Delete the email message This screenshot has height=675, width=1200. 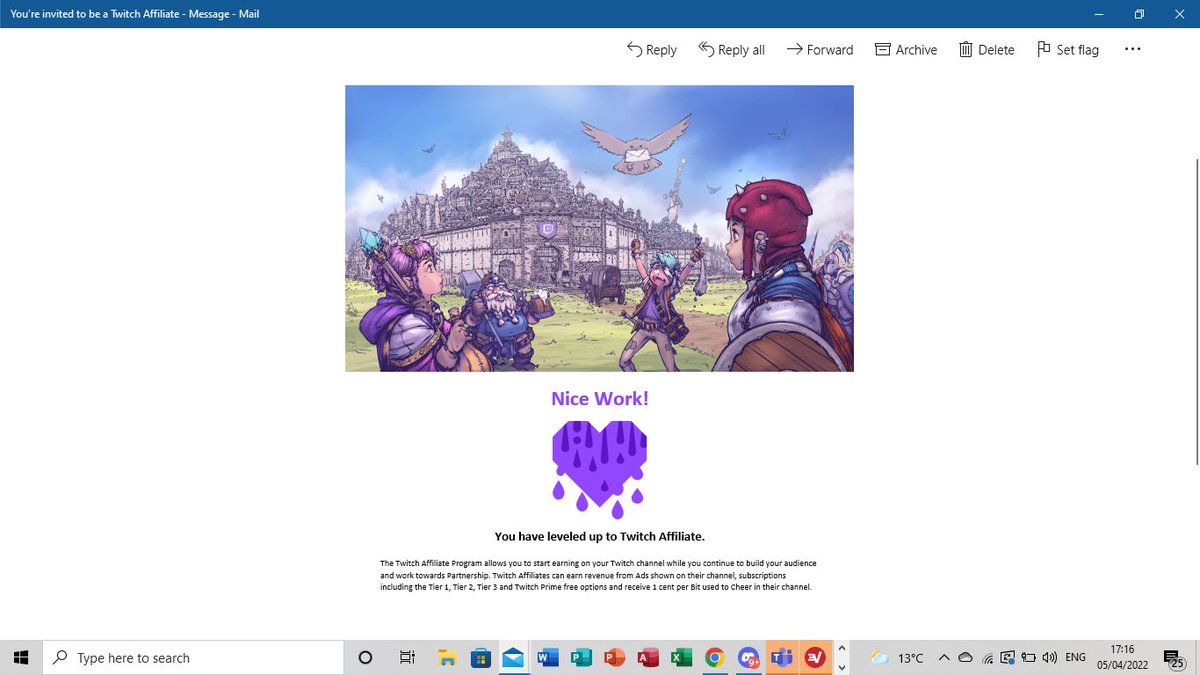[986, 49]
